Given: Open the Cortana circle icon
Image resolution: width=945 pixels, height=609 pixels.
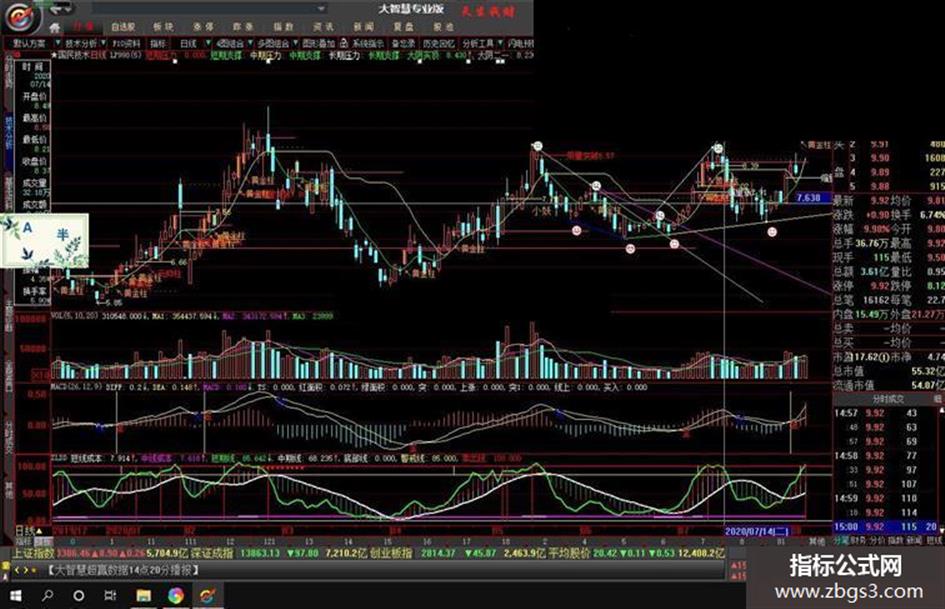Looking at the screenshot, I should [x=79, y=596].
